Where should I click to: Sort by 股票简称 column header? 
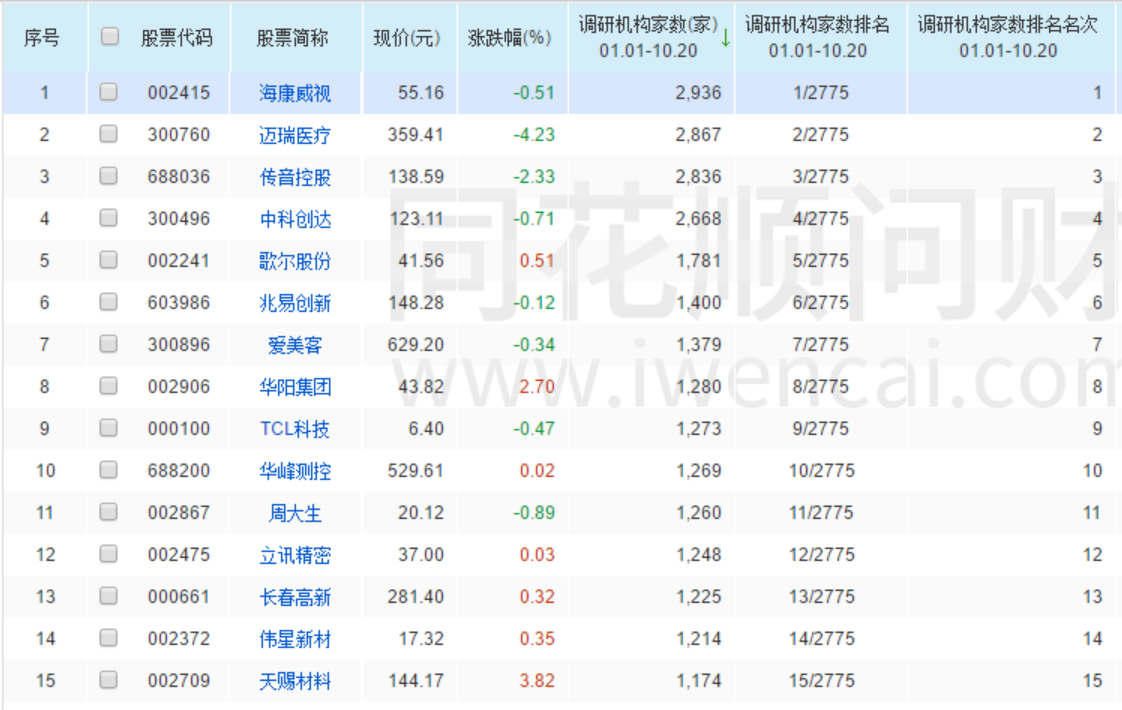click(x=292, y=38)
